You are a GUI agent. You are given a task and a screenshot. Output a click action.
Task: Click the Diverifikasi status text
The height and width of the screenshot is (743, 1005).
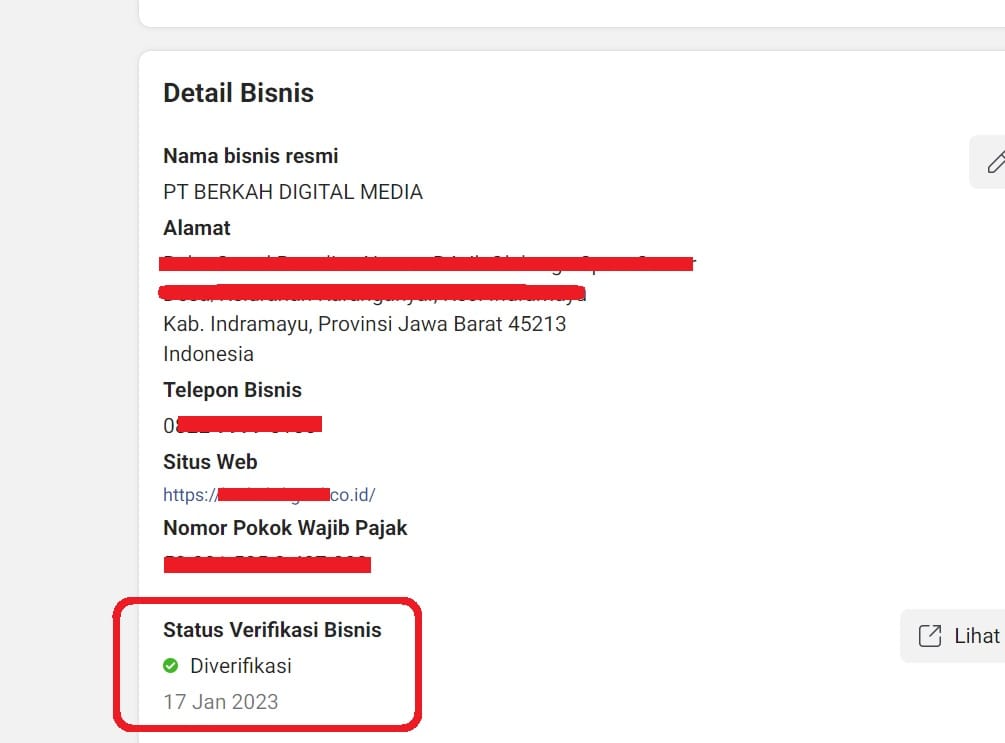(x=240, y=666)
